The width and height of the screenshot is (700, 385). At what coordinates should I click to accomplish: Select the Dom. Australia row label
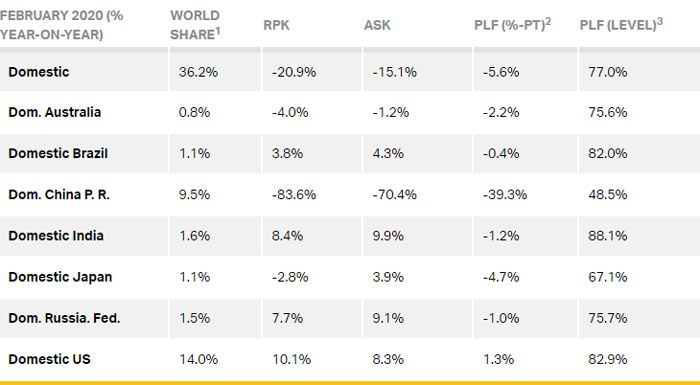54,112
